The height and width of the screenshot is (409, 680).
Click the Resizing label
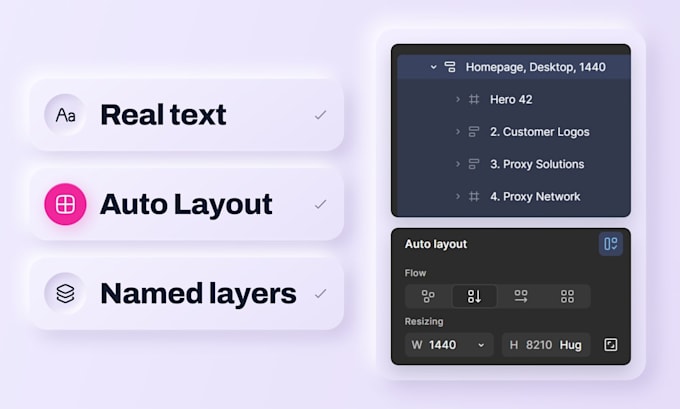click(424, 321)
